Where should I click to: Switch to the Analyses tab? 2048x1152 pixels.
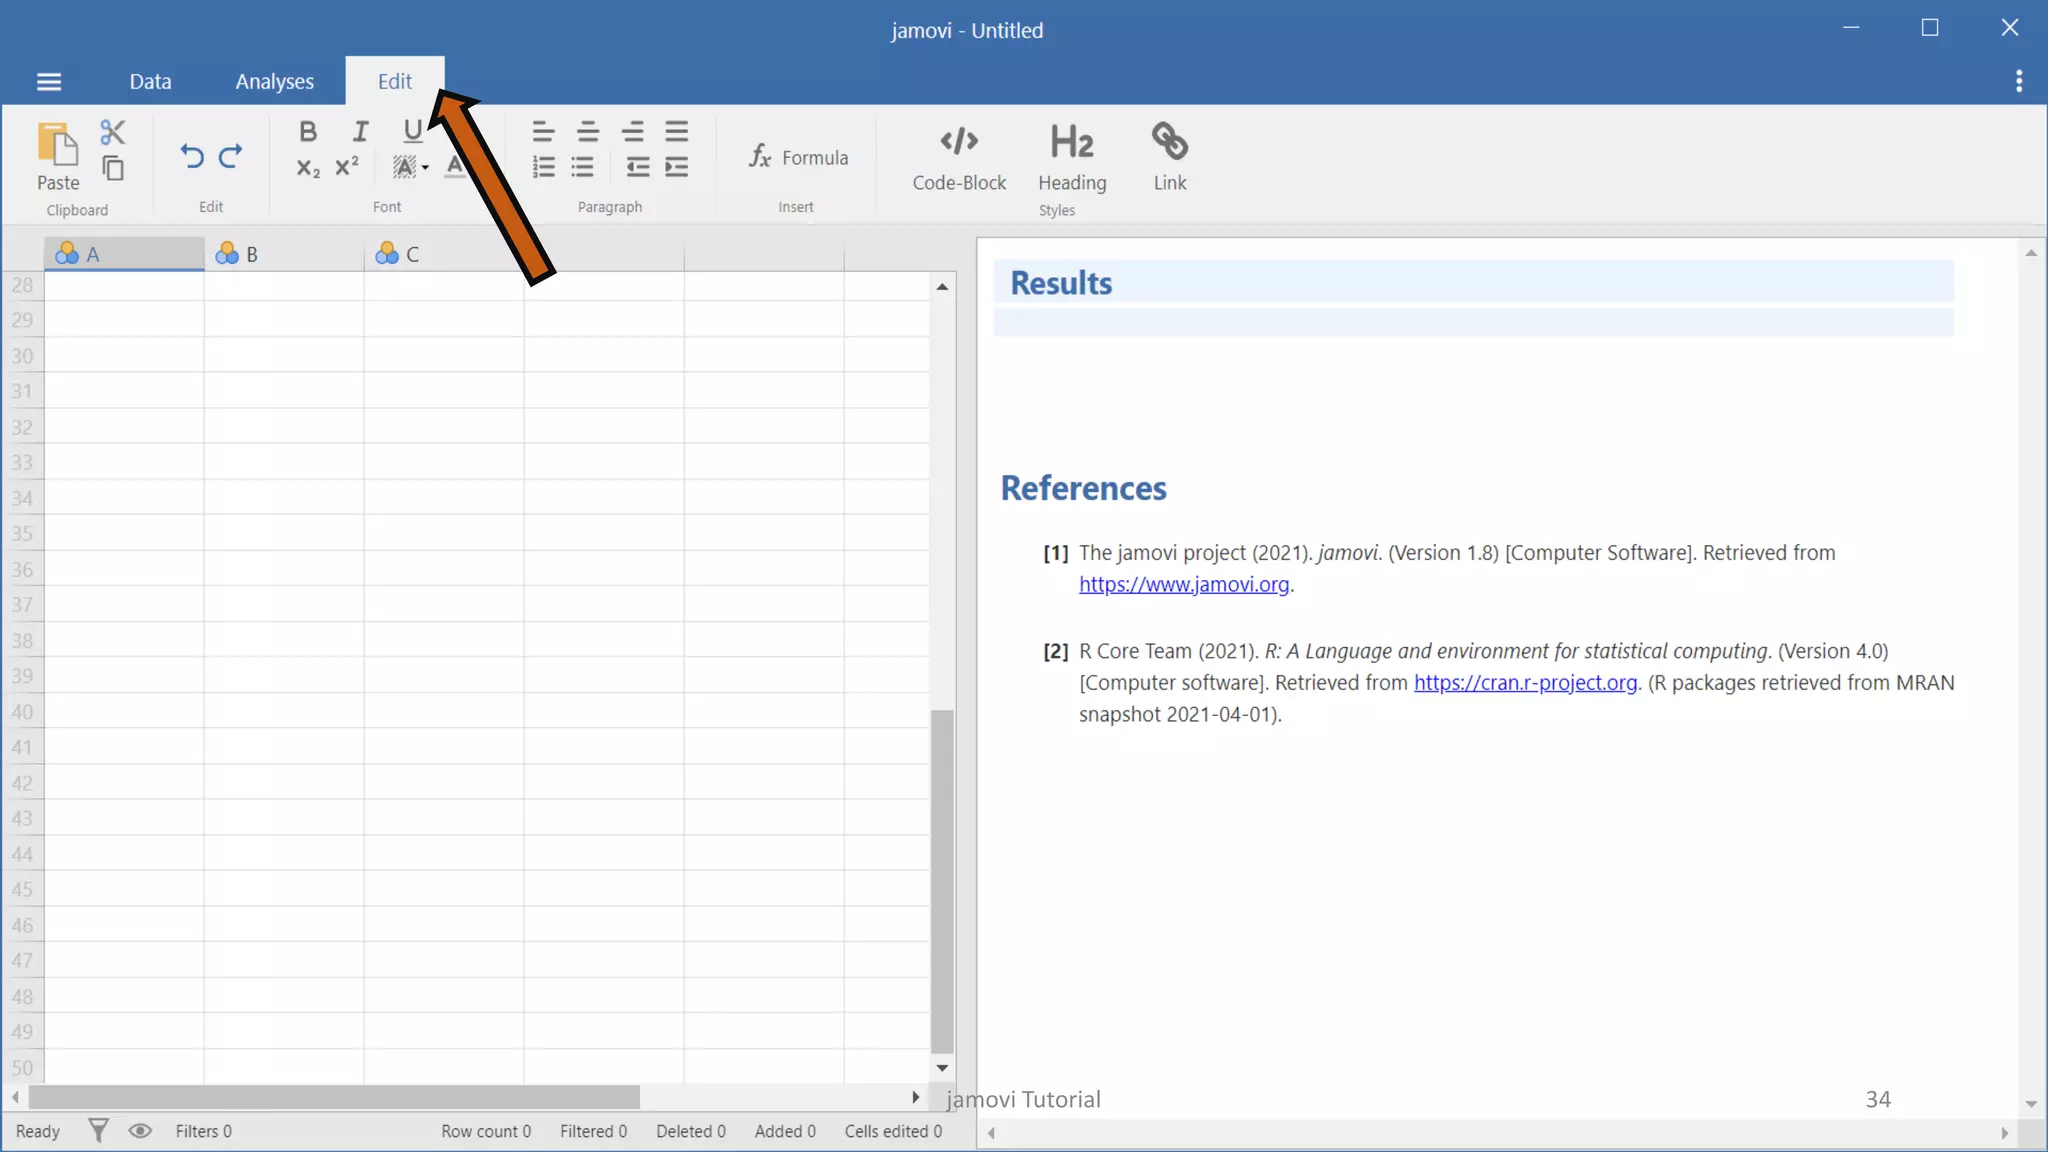274,82
